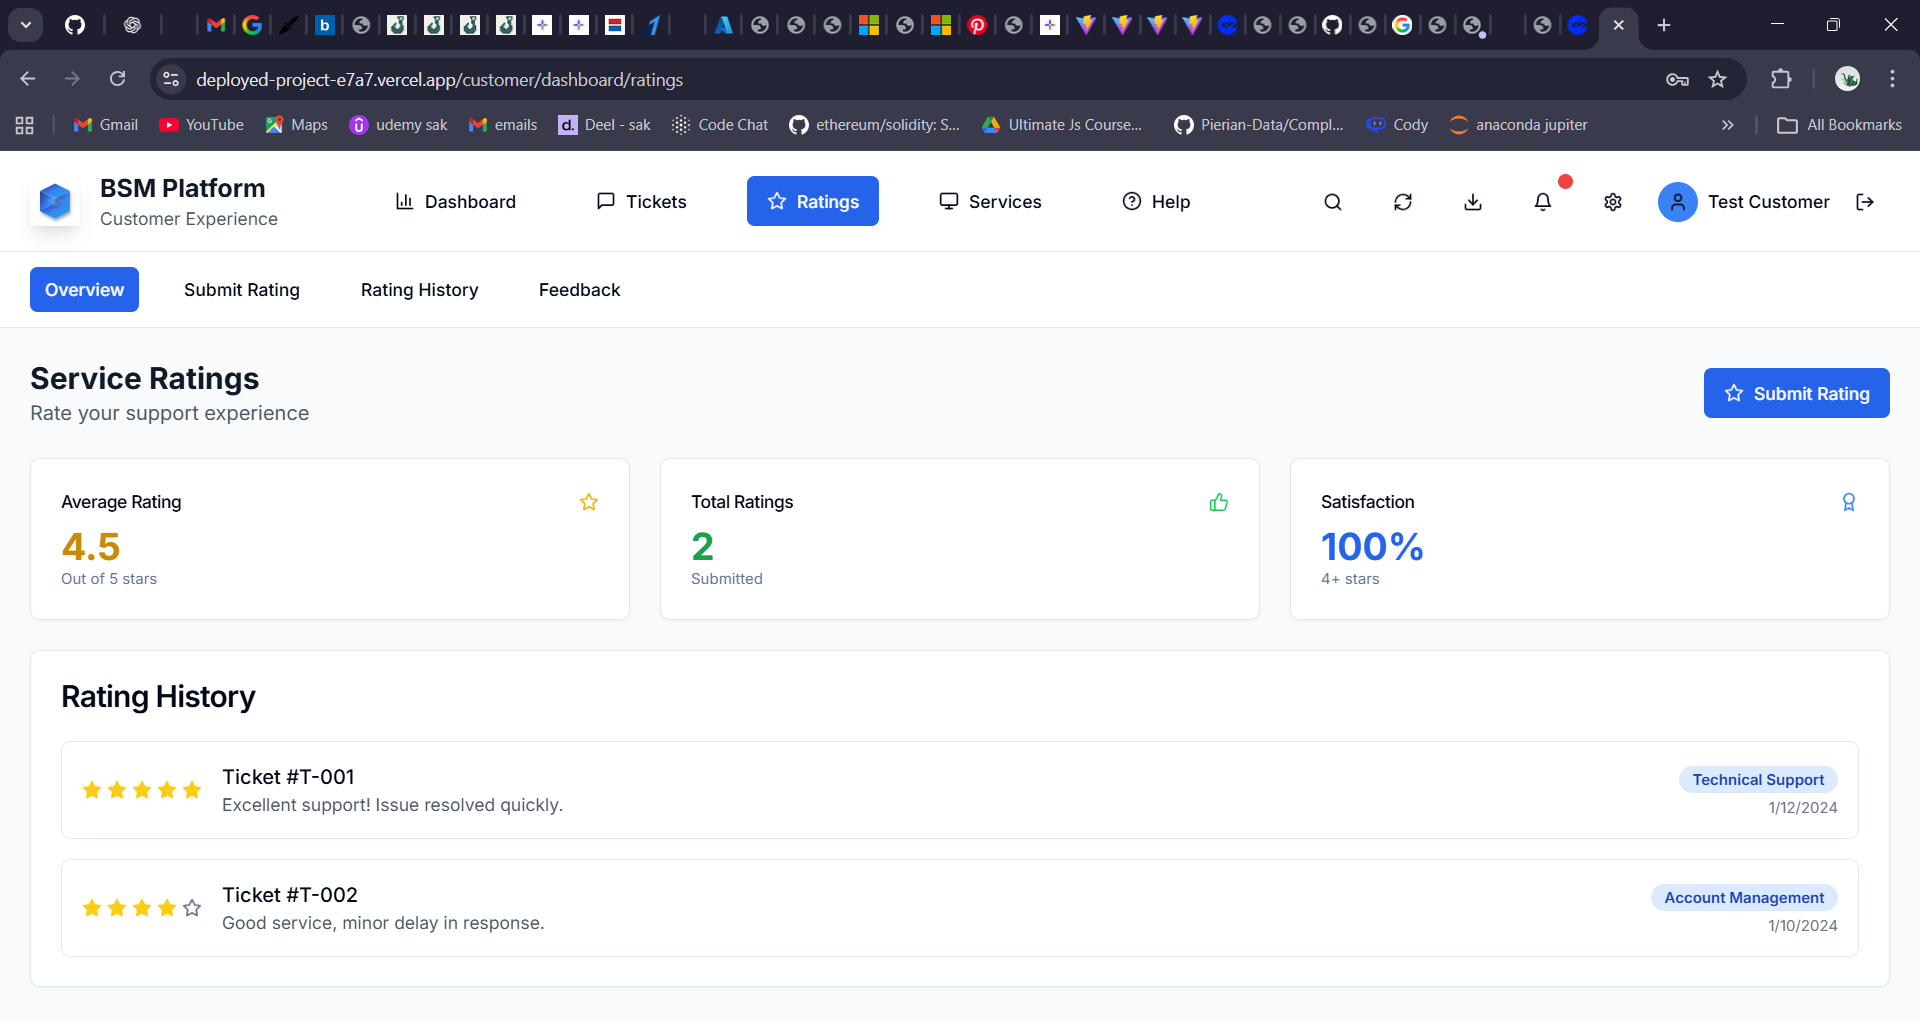Click the password key icon in address bar
The height and width of the screenshot is (1020, 1920).
click(1677, 79)
